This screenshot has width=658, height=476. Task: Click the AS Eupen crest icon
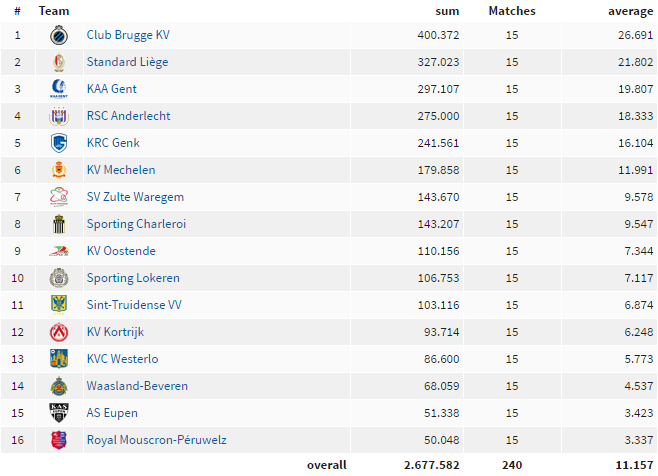click(x=59, y=413)
